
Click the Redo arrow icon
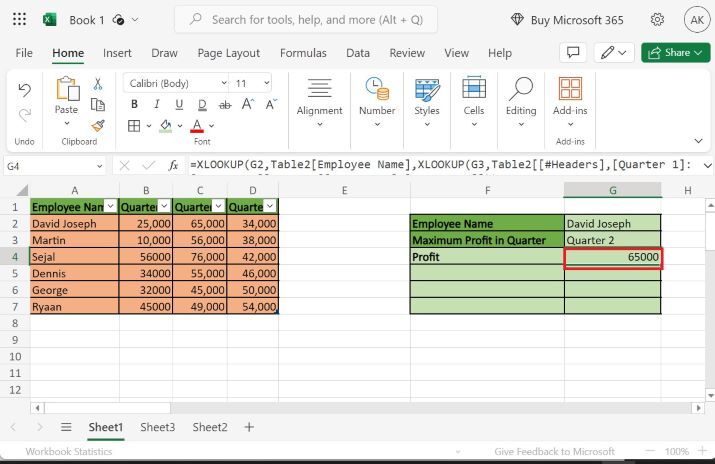(24, 115)
